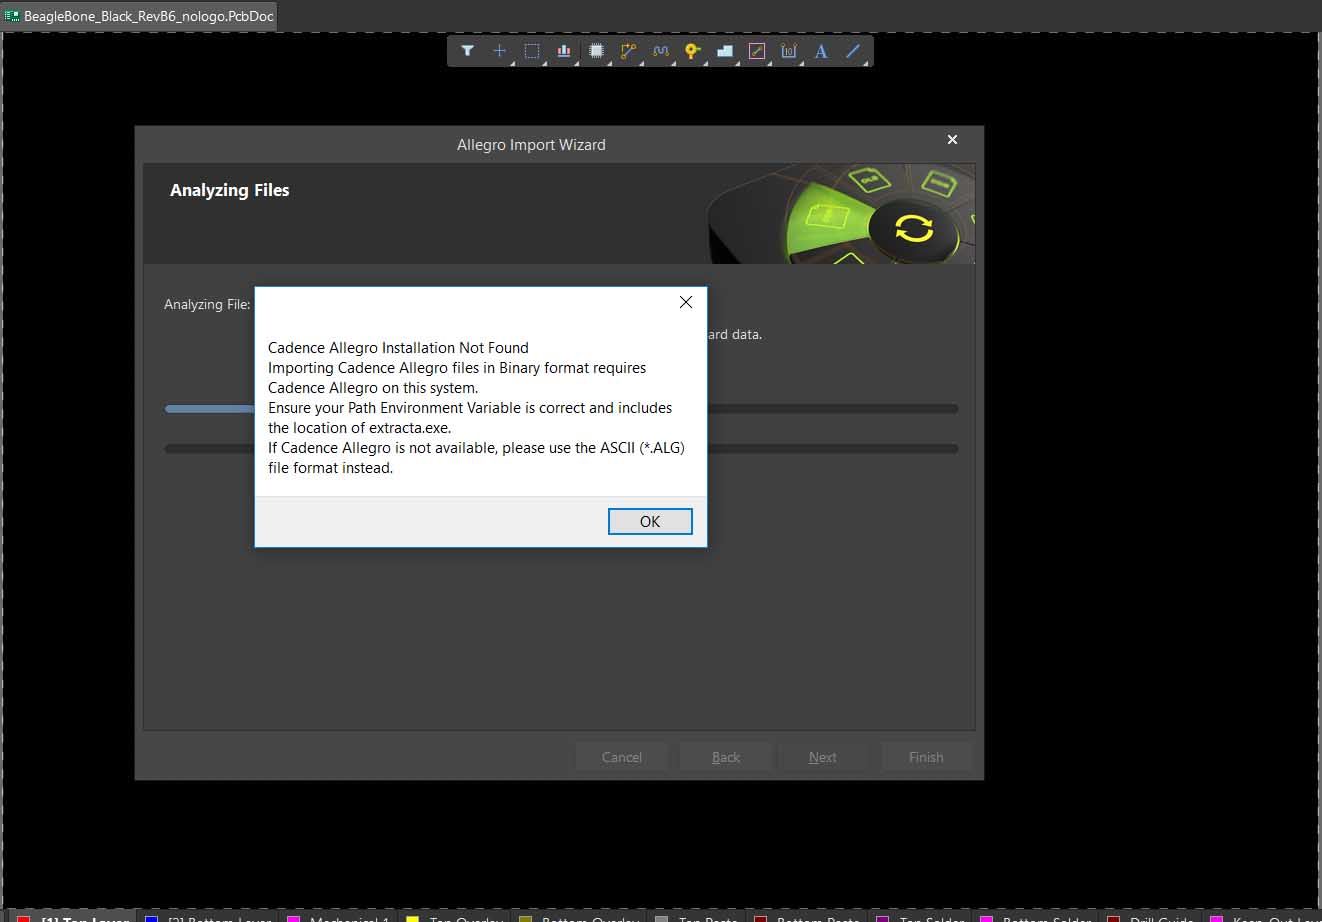The image size is (1322, 922).
Task: Select the polygon pour tool
Action: pyautogui.click(x=725, y=51)
